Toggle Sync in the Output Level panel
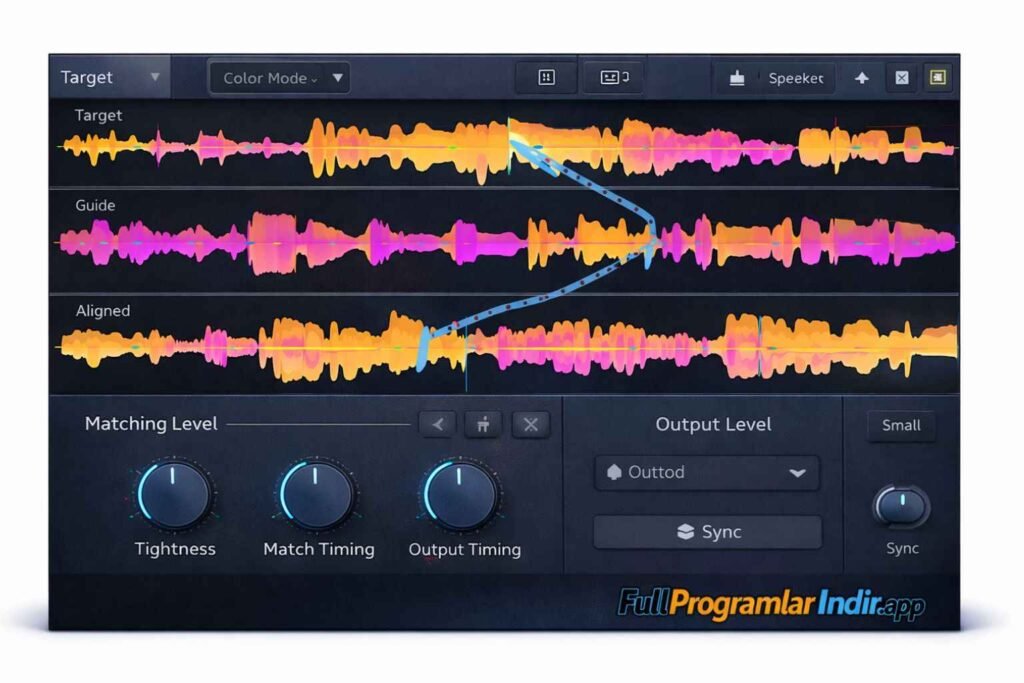The image size is (1024, 683). pos(707,532)
